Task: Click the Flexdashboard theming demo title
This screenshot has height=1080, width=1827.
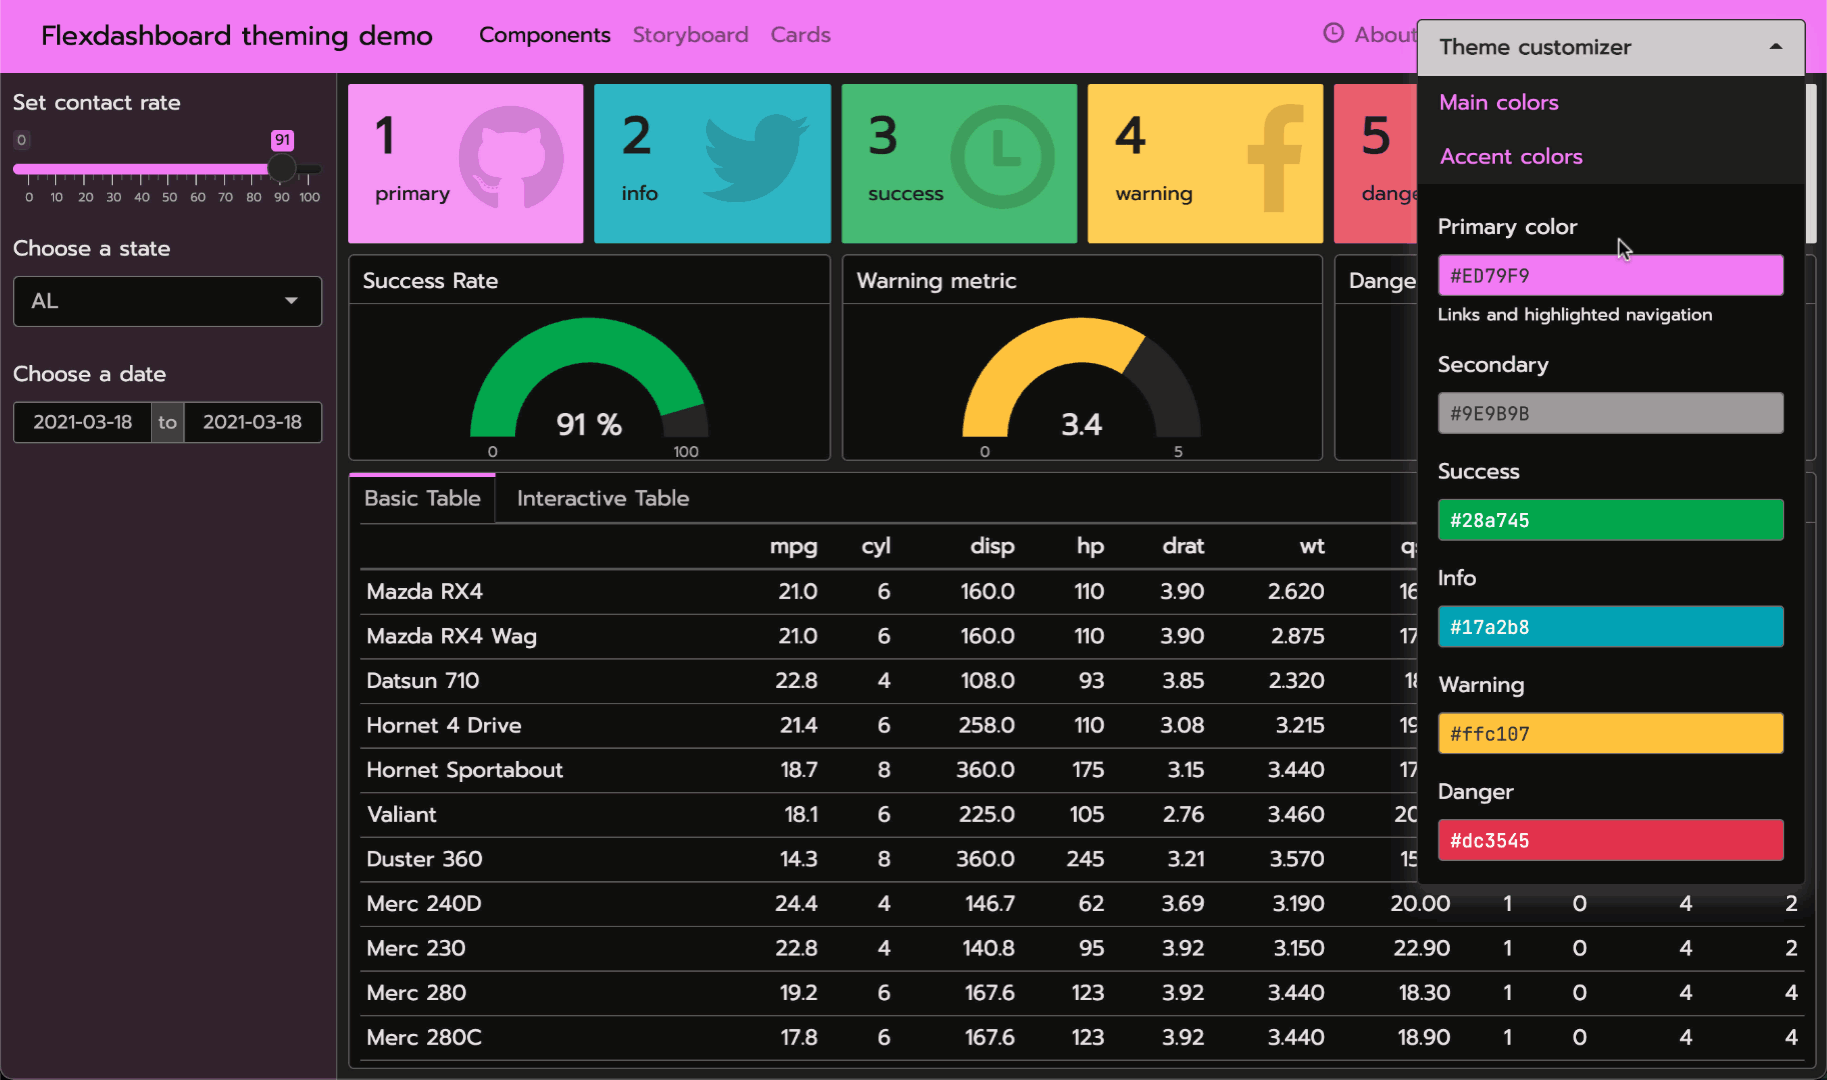Action: tap(237, 36)
